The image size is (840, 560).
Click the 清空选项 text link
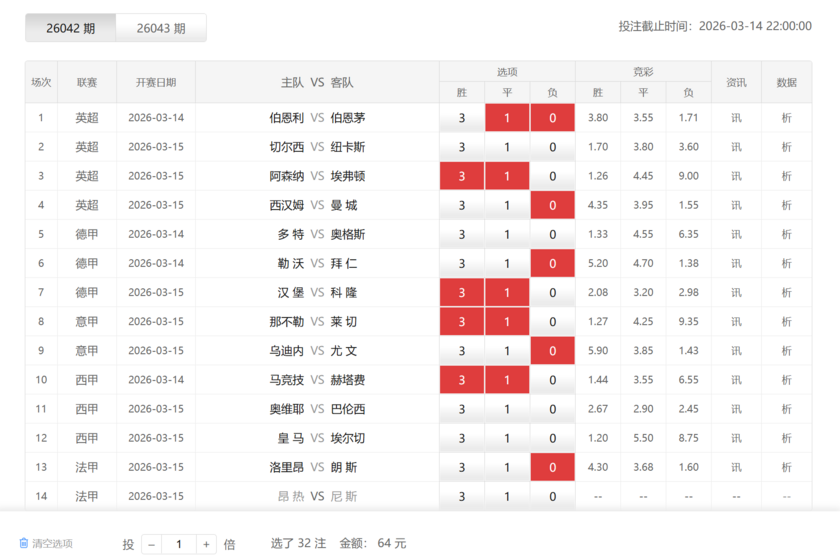pyautogui.click(x=52, y=543)
